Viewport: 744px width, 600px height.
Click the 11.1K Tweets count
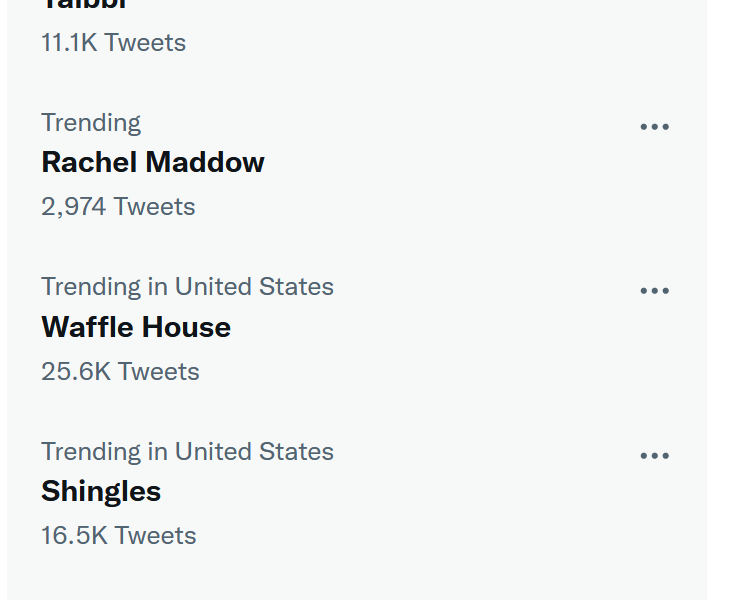point(113,42)
